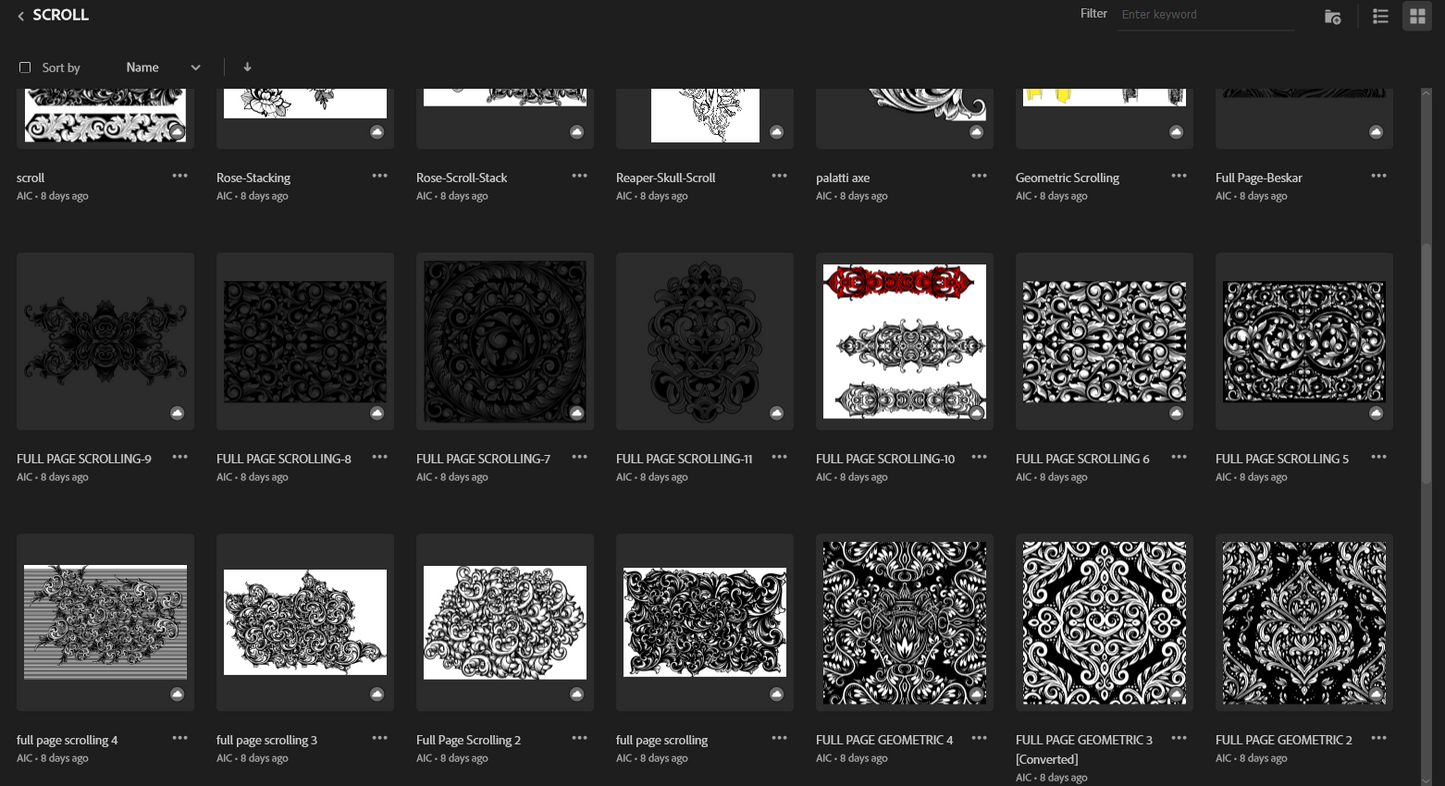Viewport: 1445px width, 786px height.
Task: Open the Geometric Scrolling file name
Action: click(1067, 178)
